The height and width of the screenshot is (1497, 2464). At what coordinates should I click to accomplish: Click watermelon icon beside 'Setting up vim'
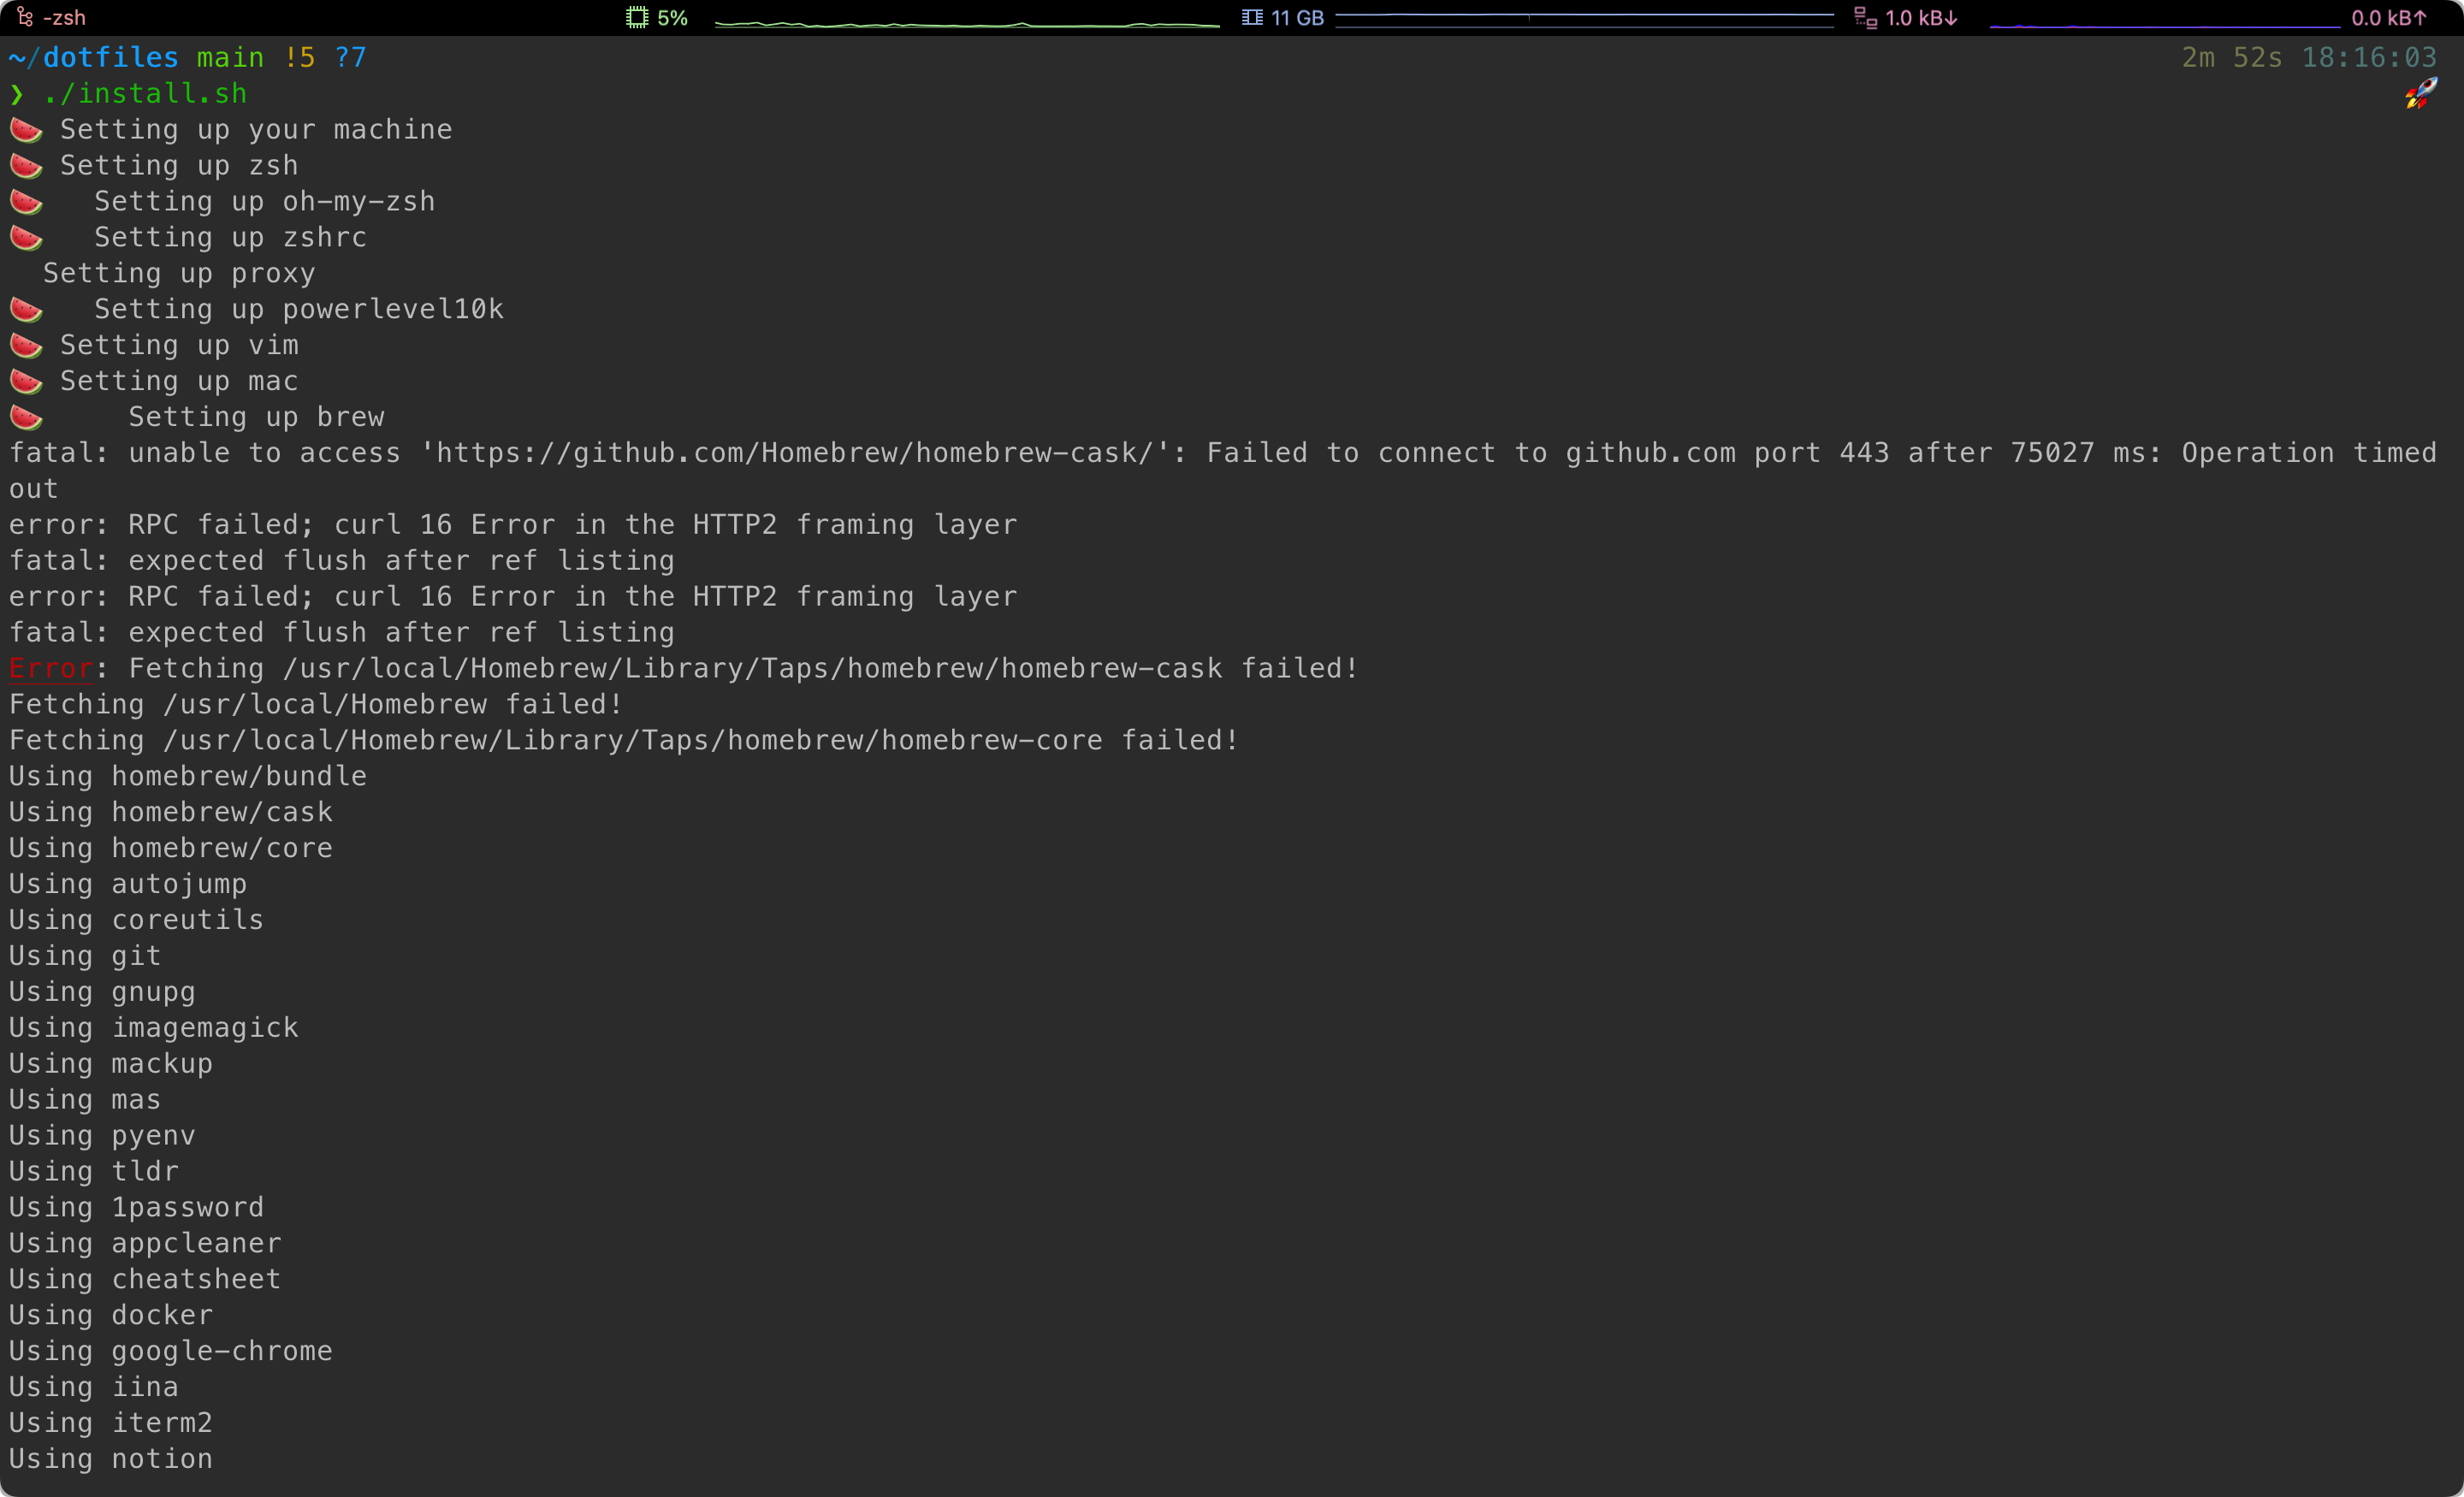click(26, 345)
